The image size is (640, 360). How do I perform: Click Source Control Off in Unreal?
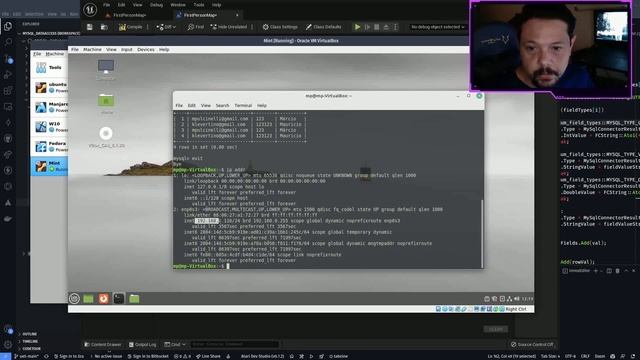532,344
